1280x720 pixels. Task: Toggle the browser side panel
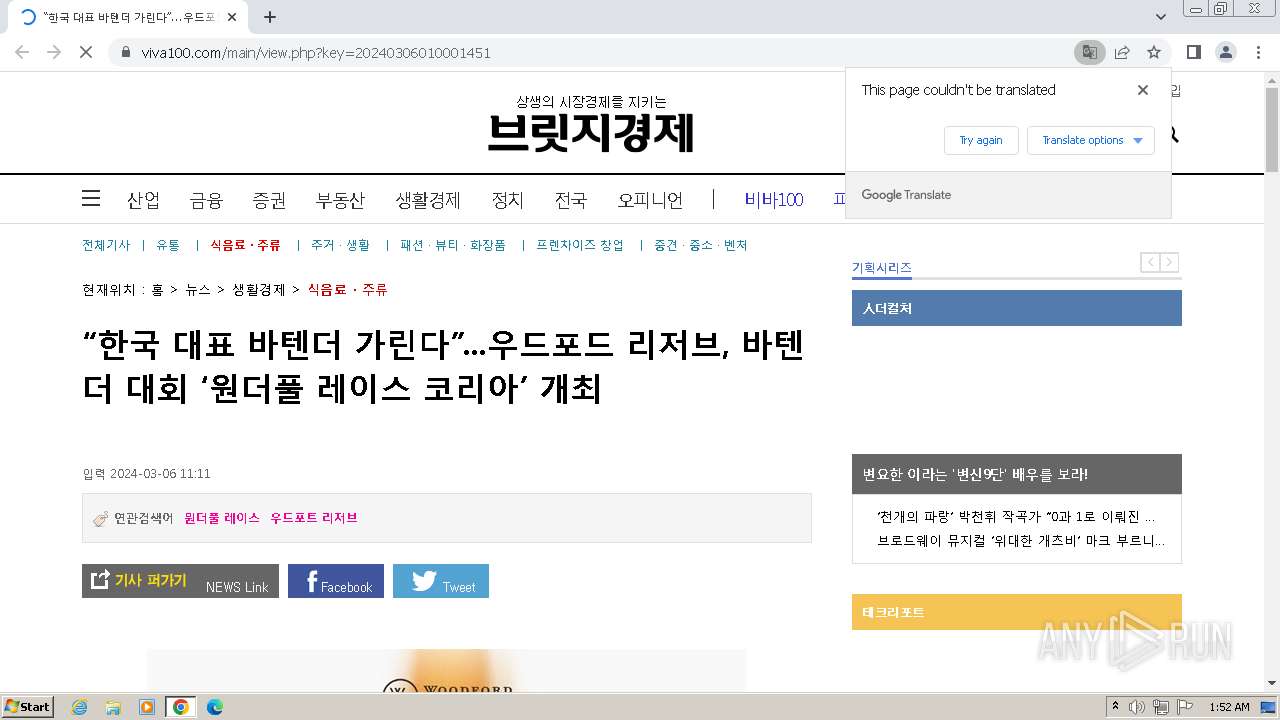coord(1193,52)
